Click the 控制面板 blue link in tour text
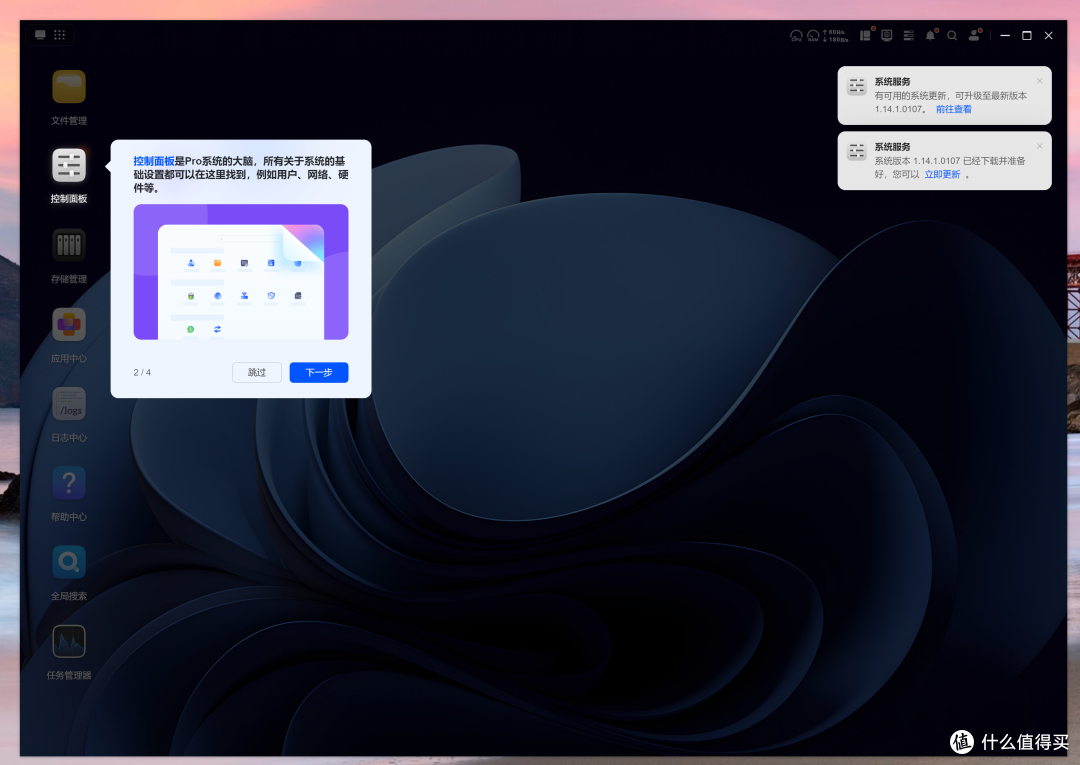The image size is (1080, 765). coord(154,161)
